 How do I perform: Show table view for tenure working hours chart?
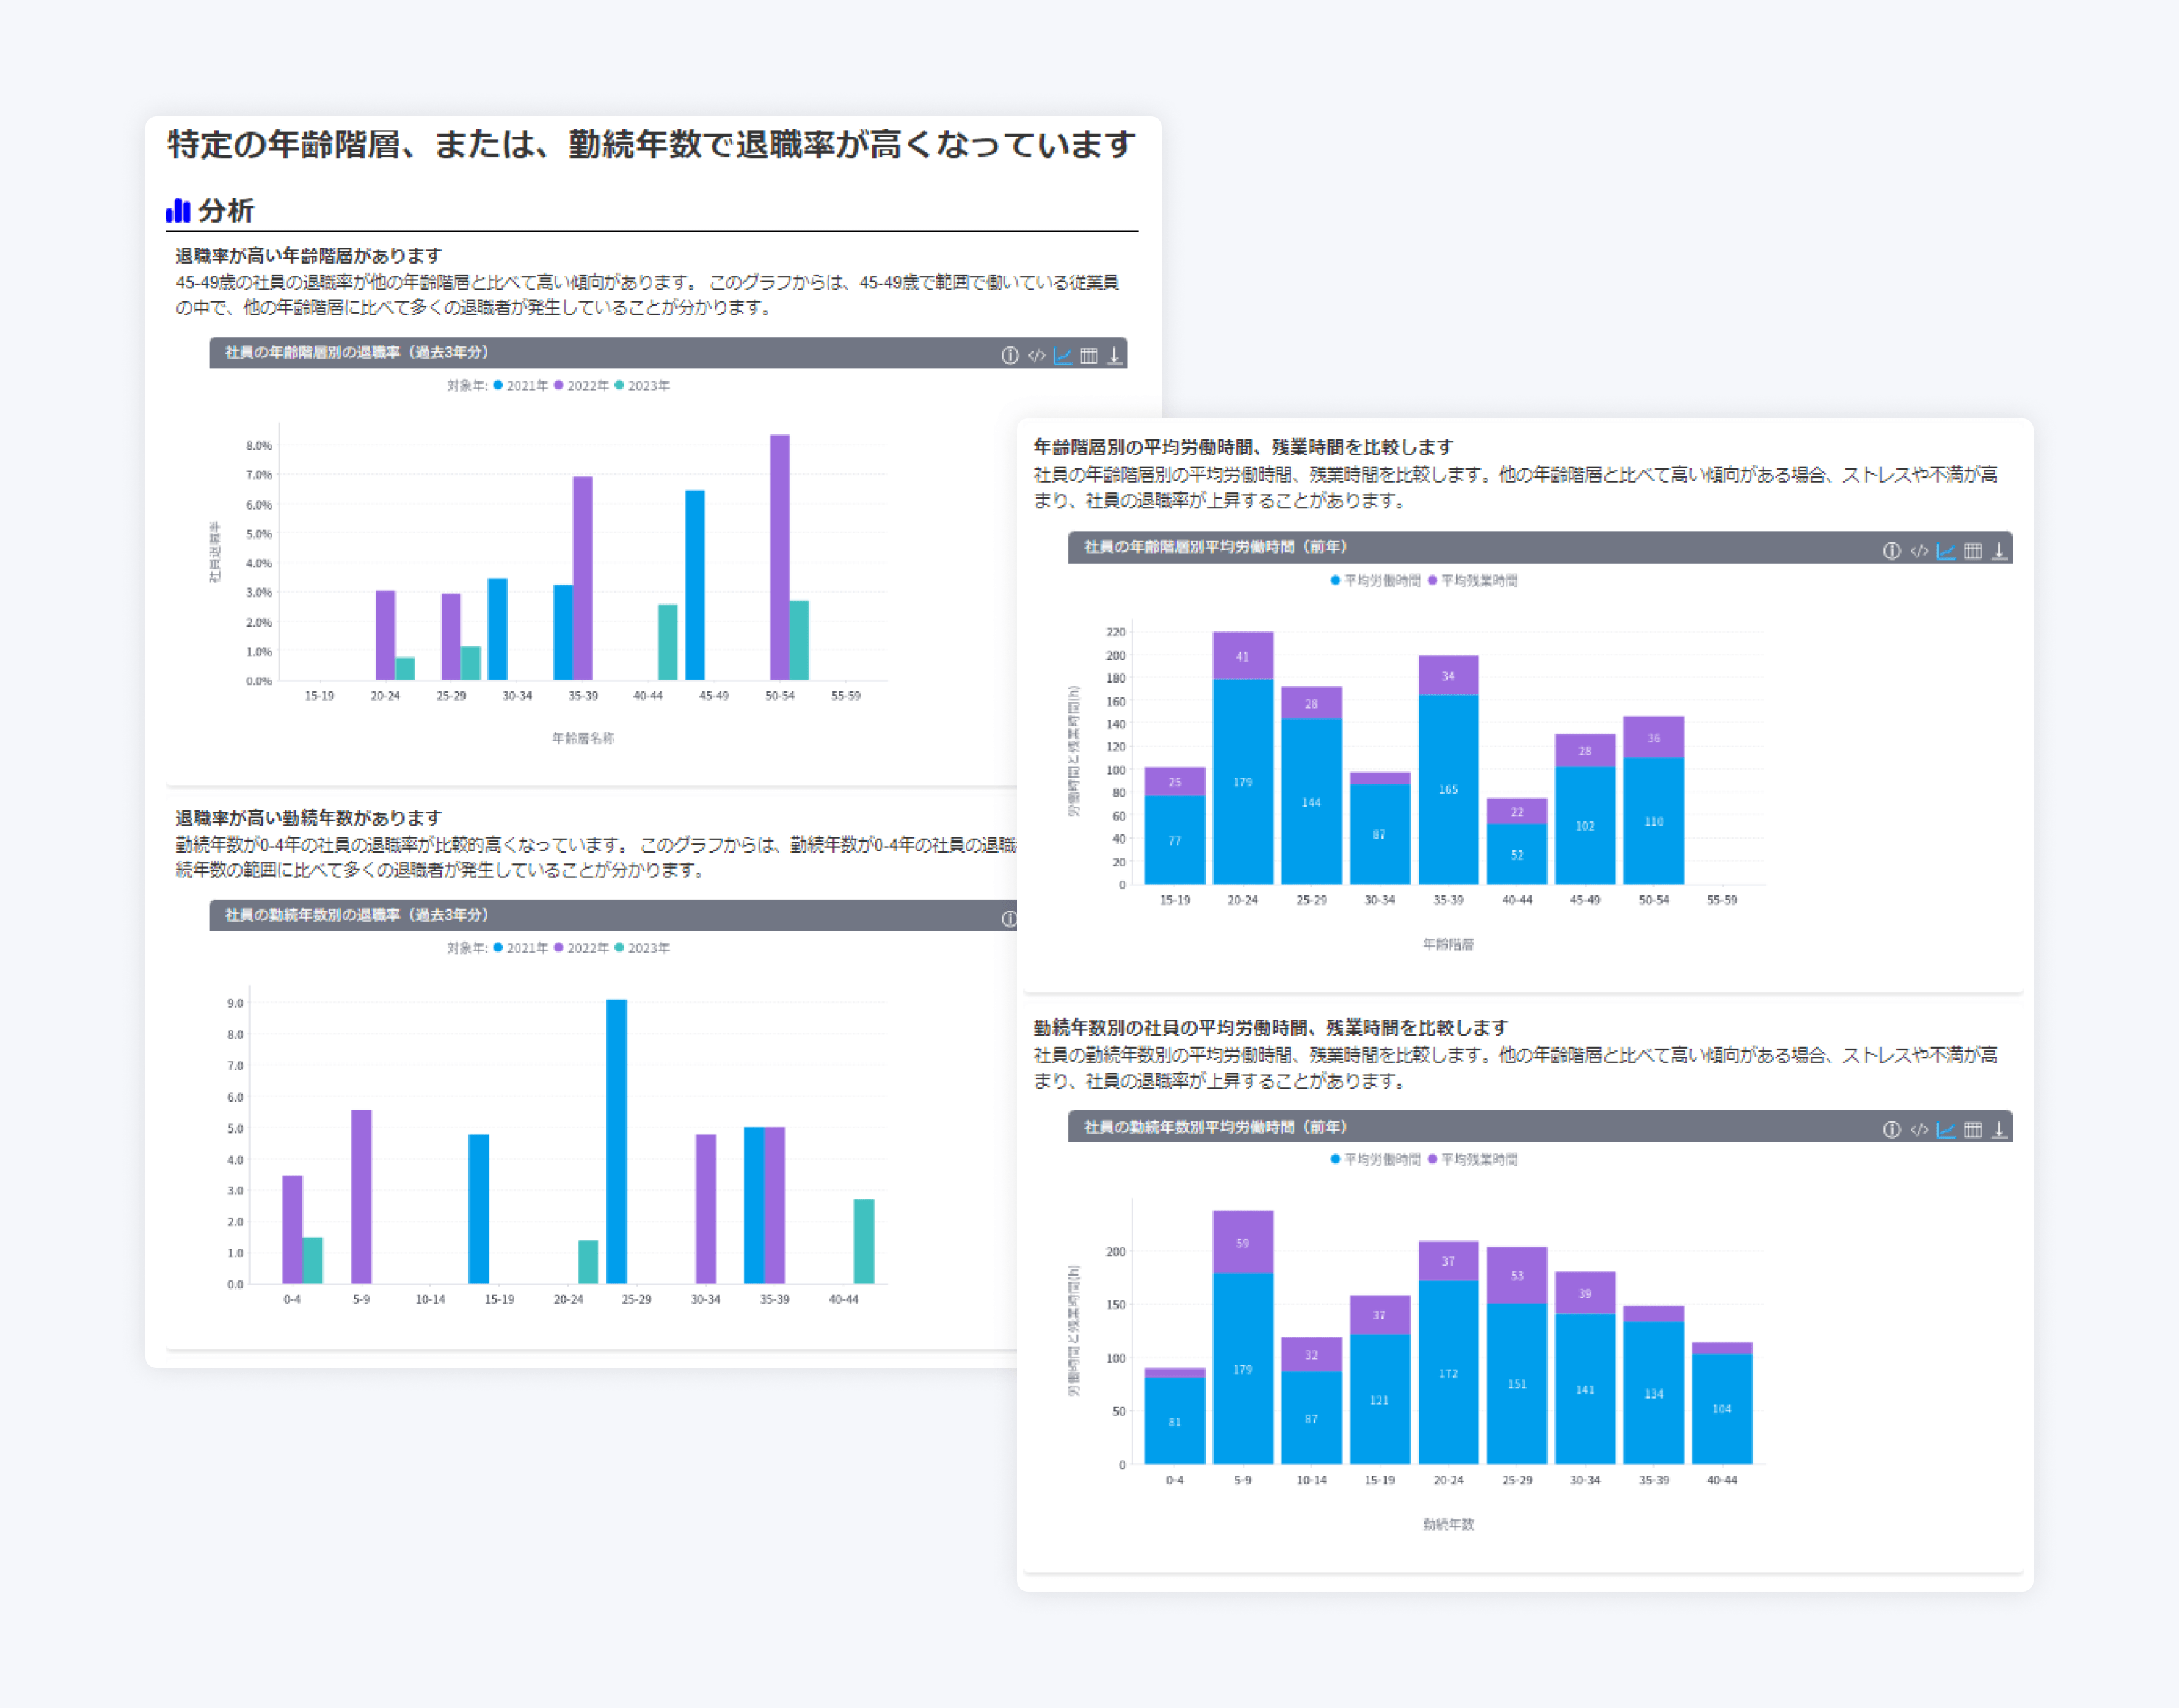(x=1972, y=1129)
